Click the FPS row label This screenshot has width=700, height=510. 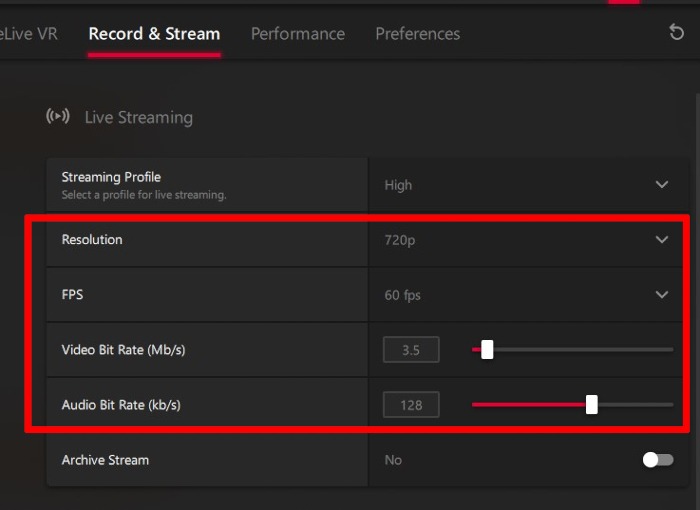(x=72, y=294)
